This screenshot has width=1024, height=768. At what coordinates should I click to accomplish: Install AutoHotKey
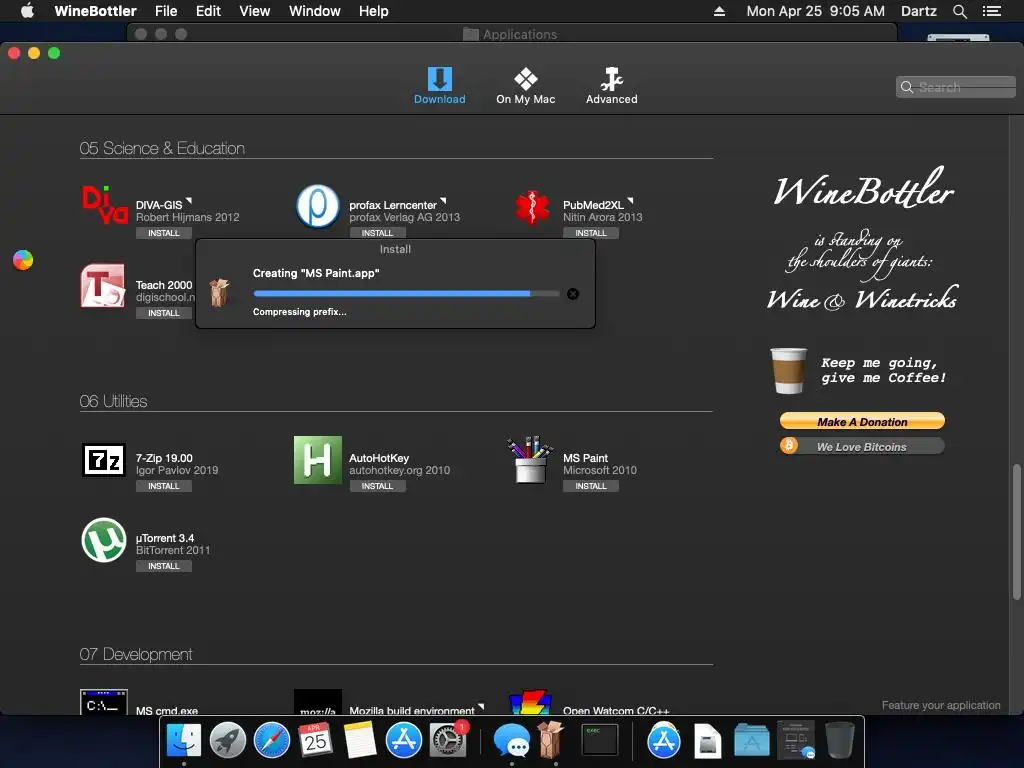(377, 487)
